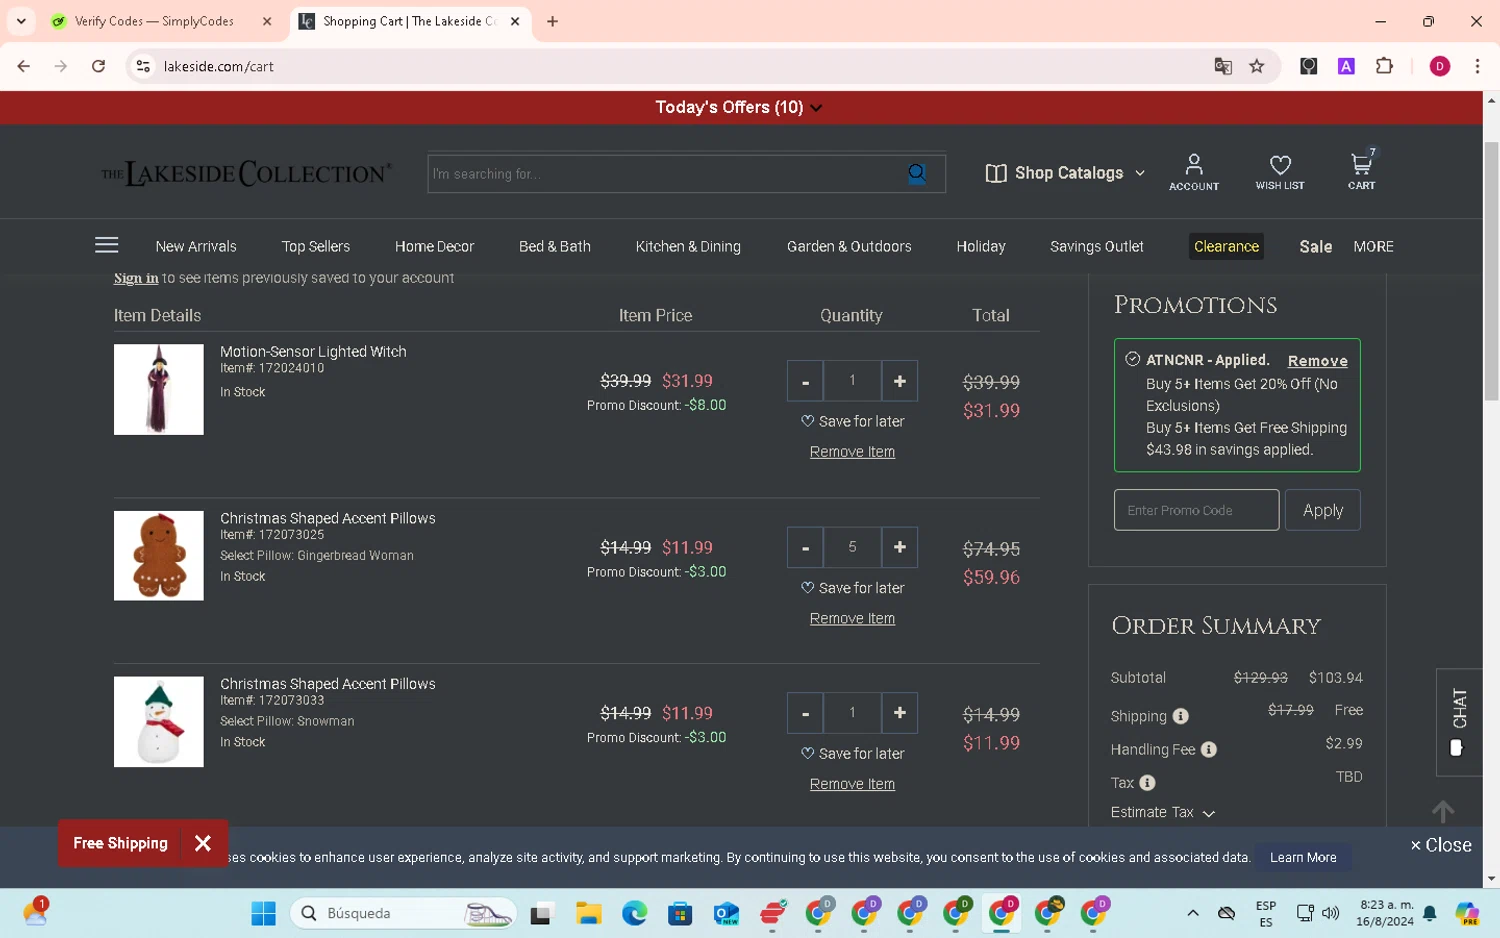Screen dimensions: 1500x938
Task: Save the Snowman pillow for later
Action: pyautogui.click(x=852, y=753)
